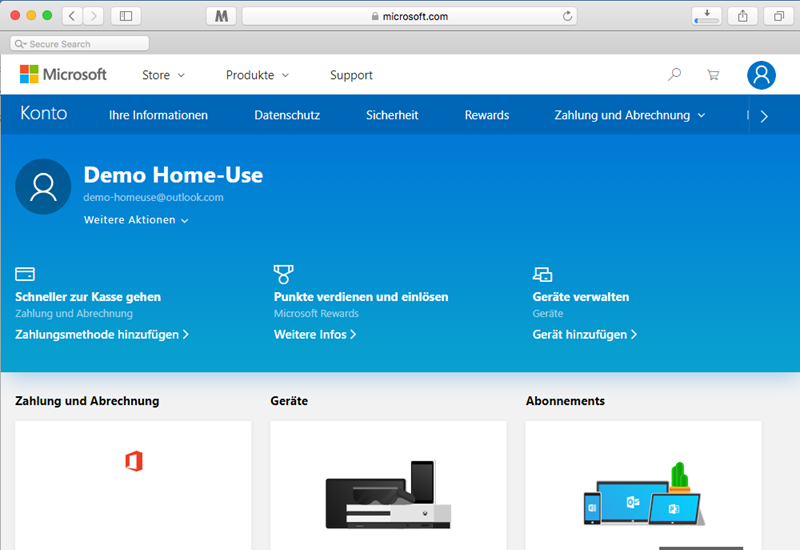This screenshot has width=800, height=550.
Task: Click the Microsoft logo
Action: tap(63, 74)
